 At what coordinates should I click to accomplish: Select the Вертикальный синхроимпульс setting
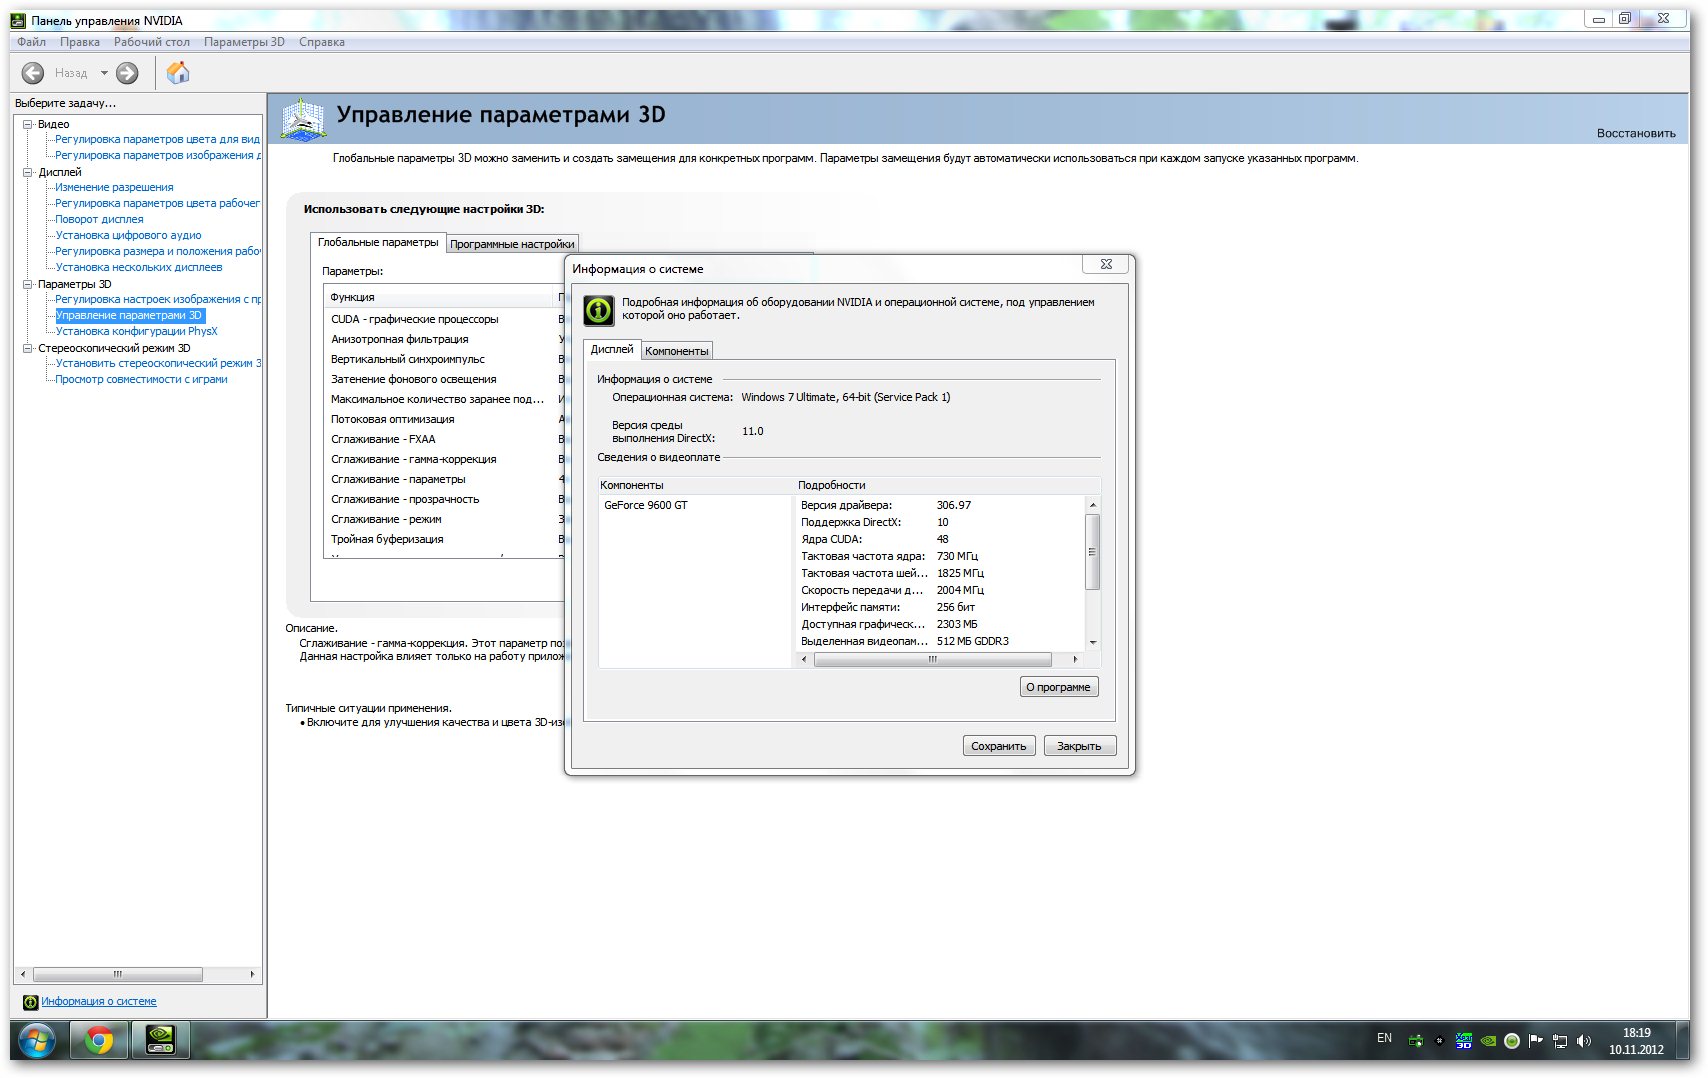pyautogui.click(x=445, y=359)
